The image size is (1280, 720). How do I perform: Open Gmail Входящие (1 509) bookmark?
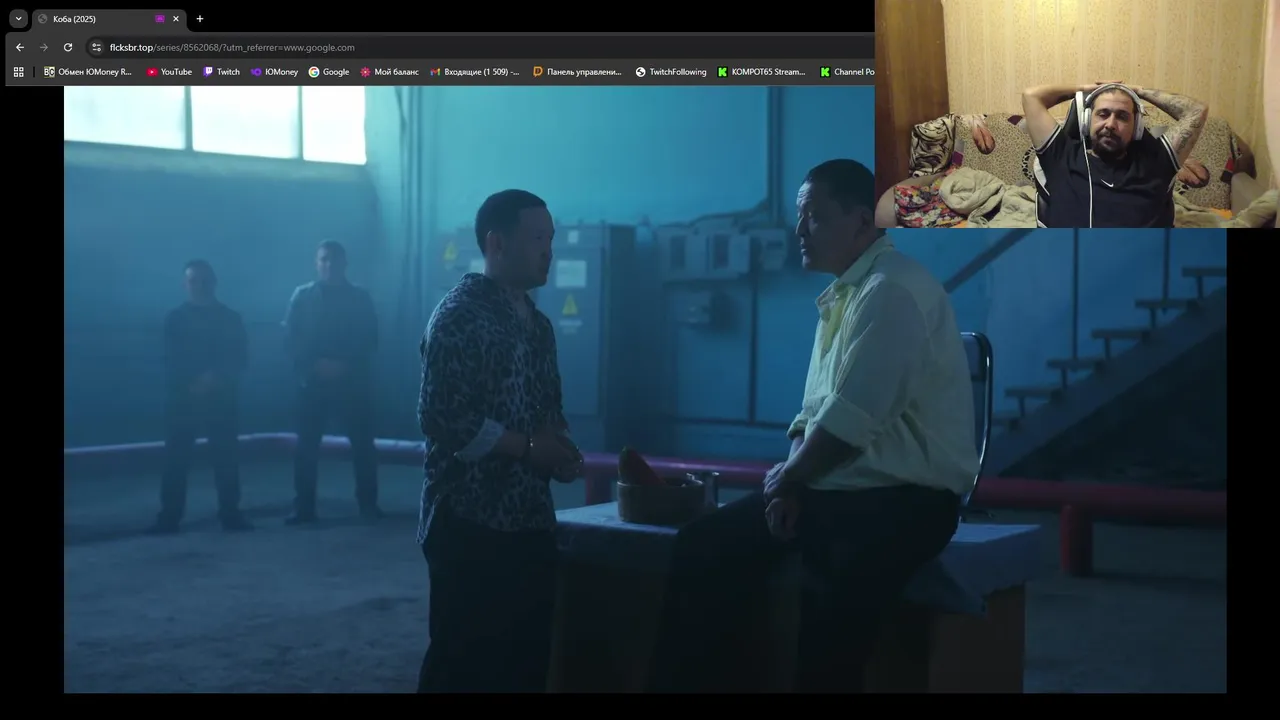click(x=475, y=72)
